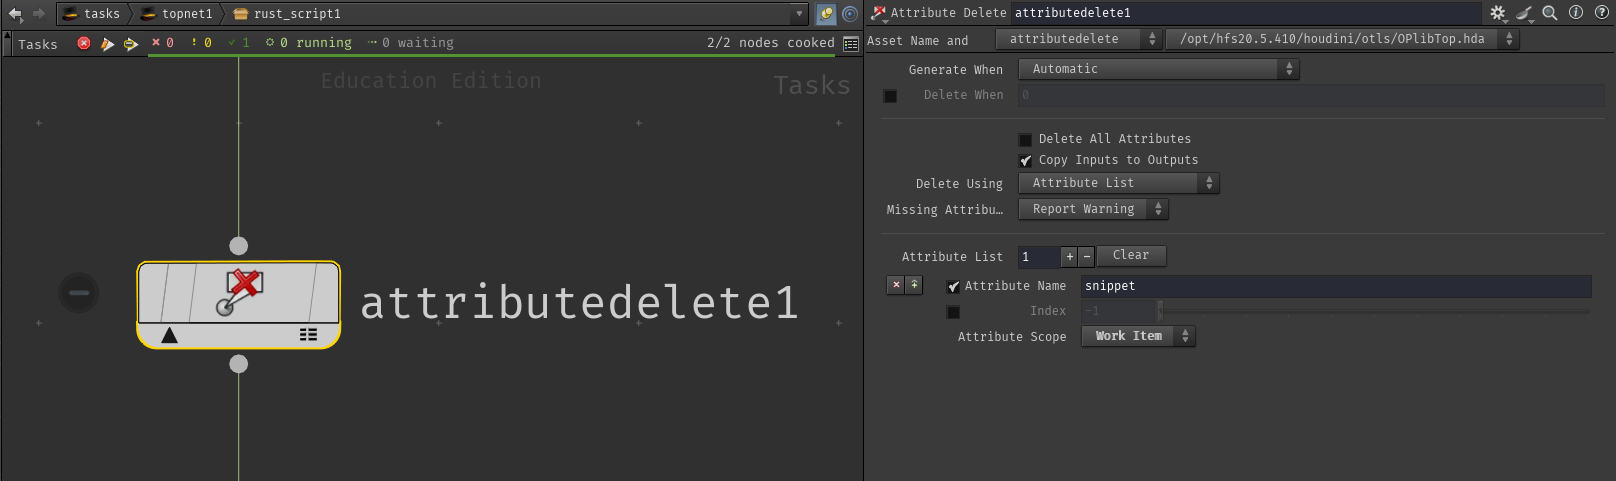Open node help with question icon
This screenshot has width=1616, height=481.
pyautogui.click(x=1601, y=13)
